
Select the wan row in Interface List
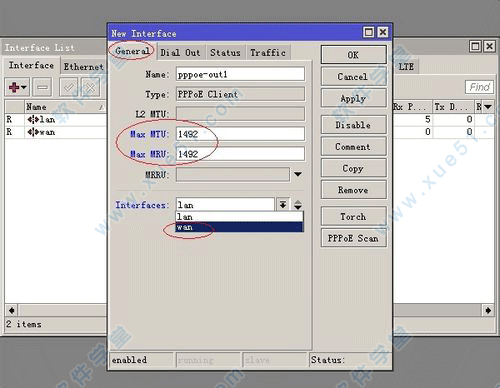click(x=56, y=132)
